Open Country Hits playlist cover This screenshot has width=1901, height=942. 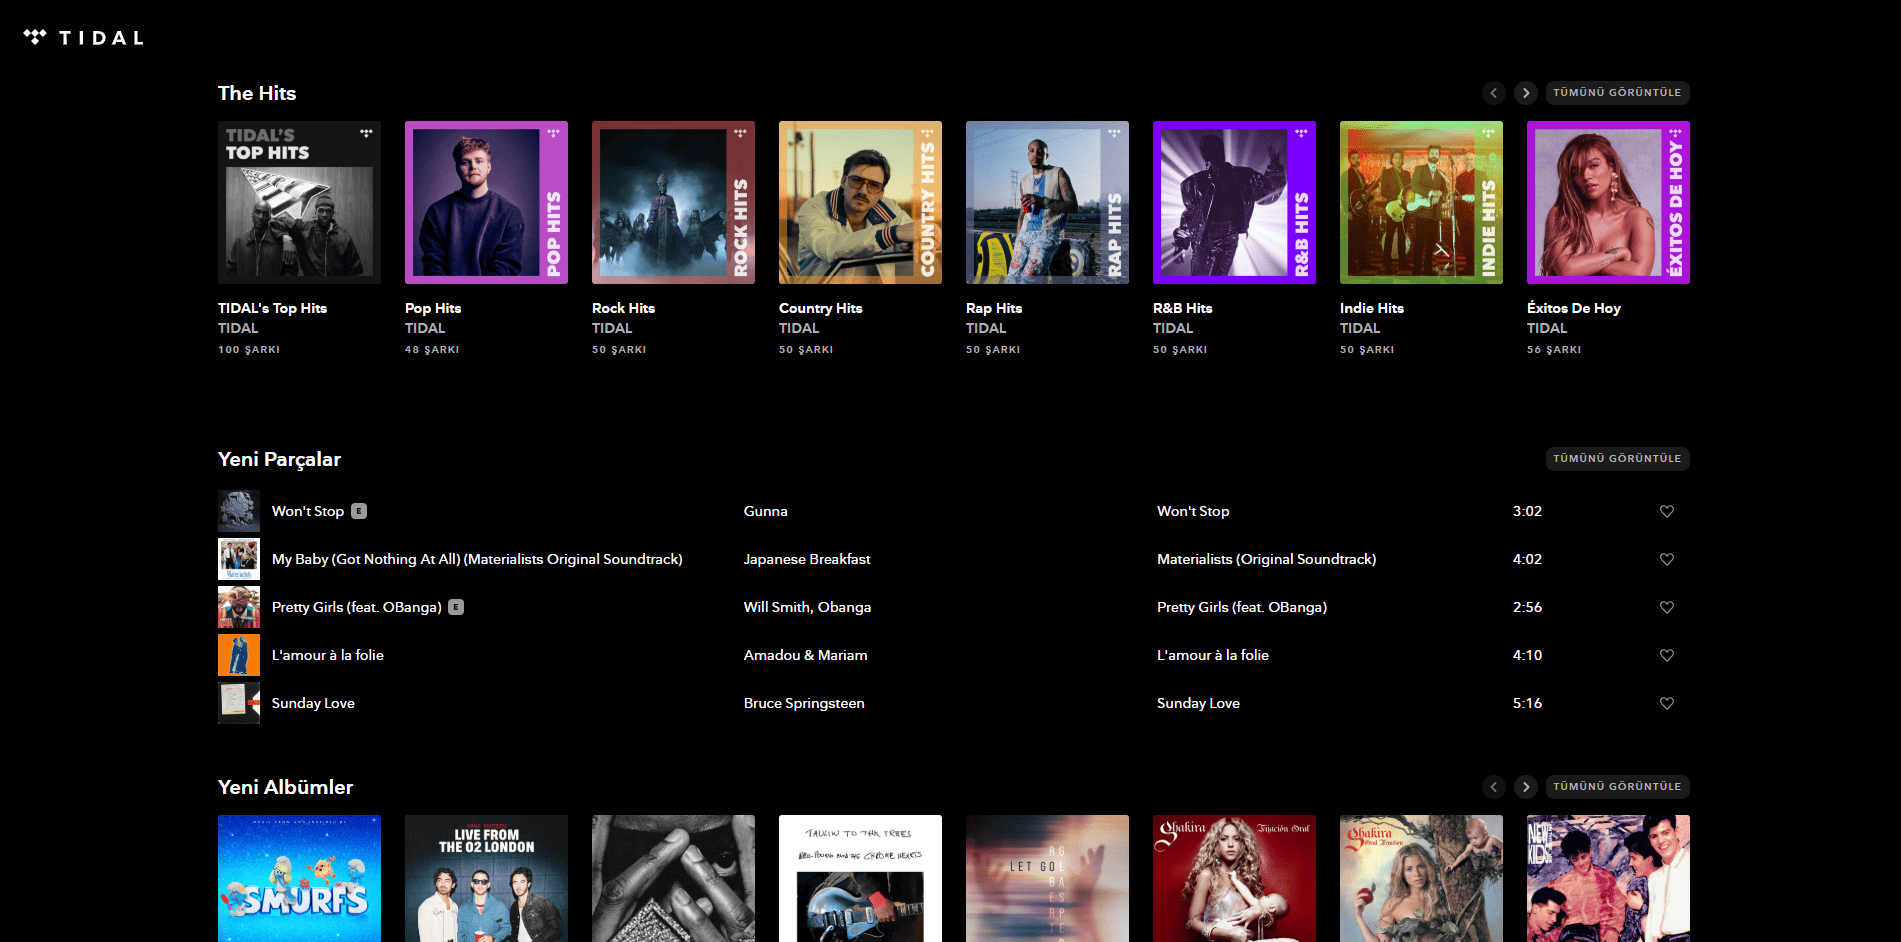tap(860, 203)
